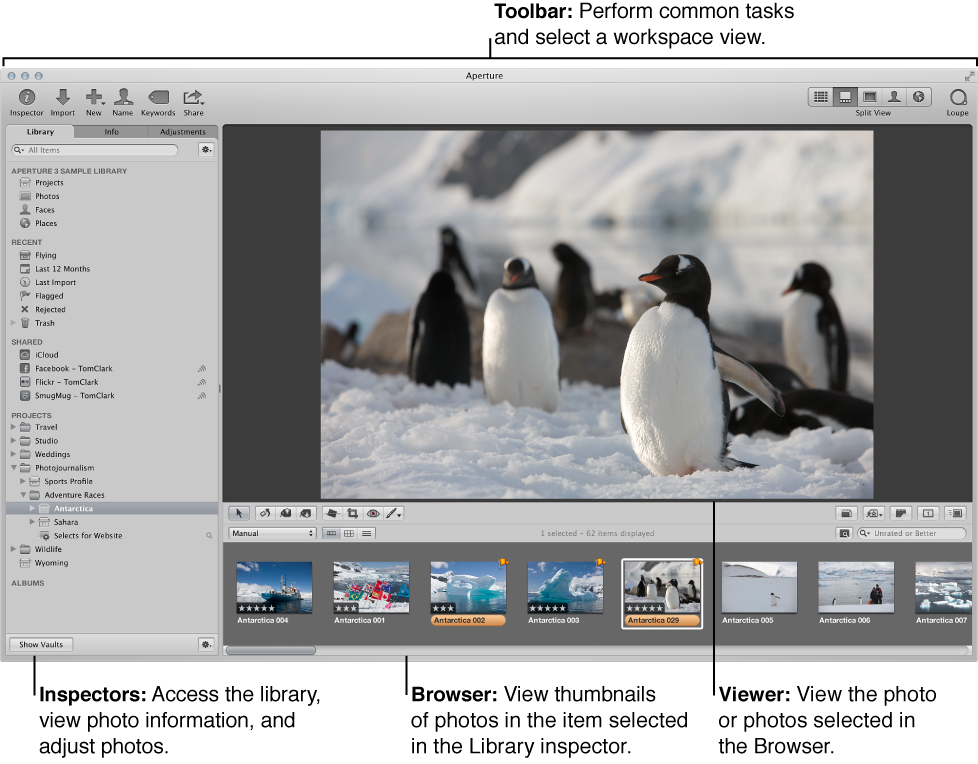Open the Places view in toolbar
Viewport: 978px width, 764px height.
coord(918,97)
